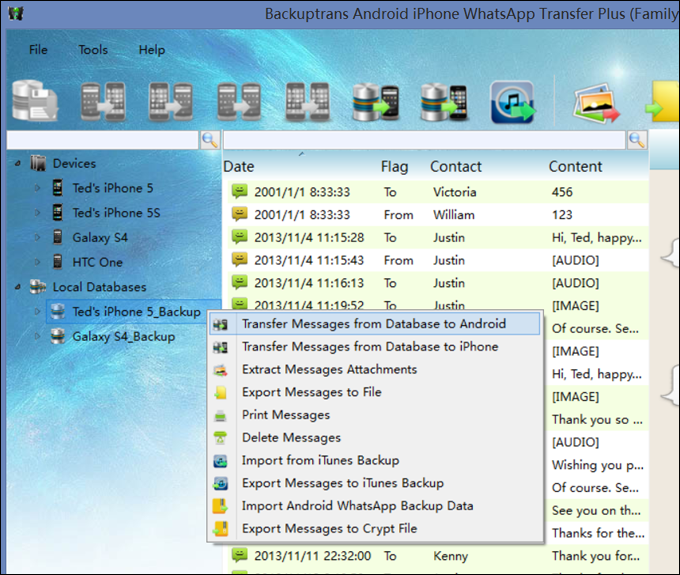Screen dimensions: 680x575
Task: Collapse the Devices tree node
Action: click(18, 163)
